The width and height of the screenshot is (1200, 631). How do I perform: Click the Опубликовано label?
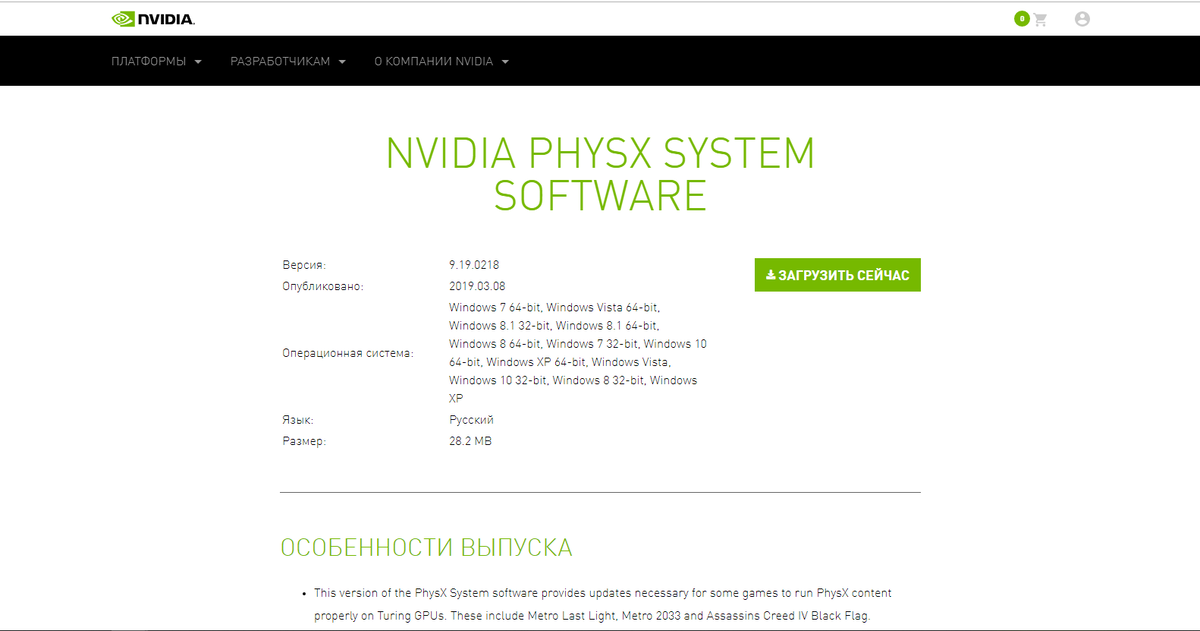tap(323, 286)
